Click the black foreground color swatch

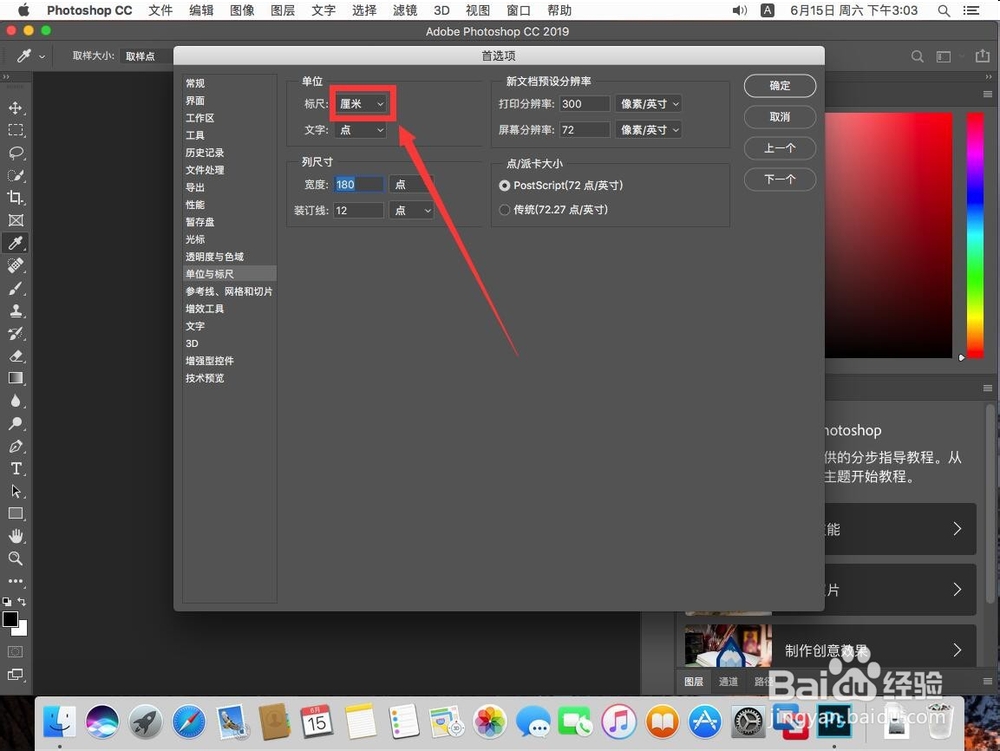(10, 620)
